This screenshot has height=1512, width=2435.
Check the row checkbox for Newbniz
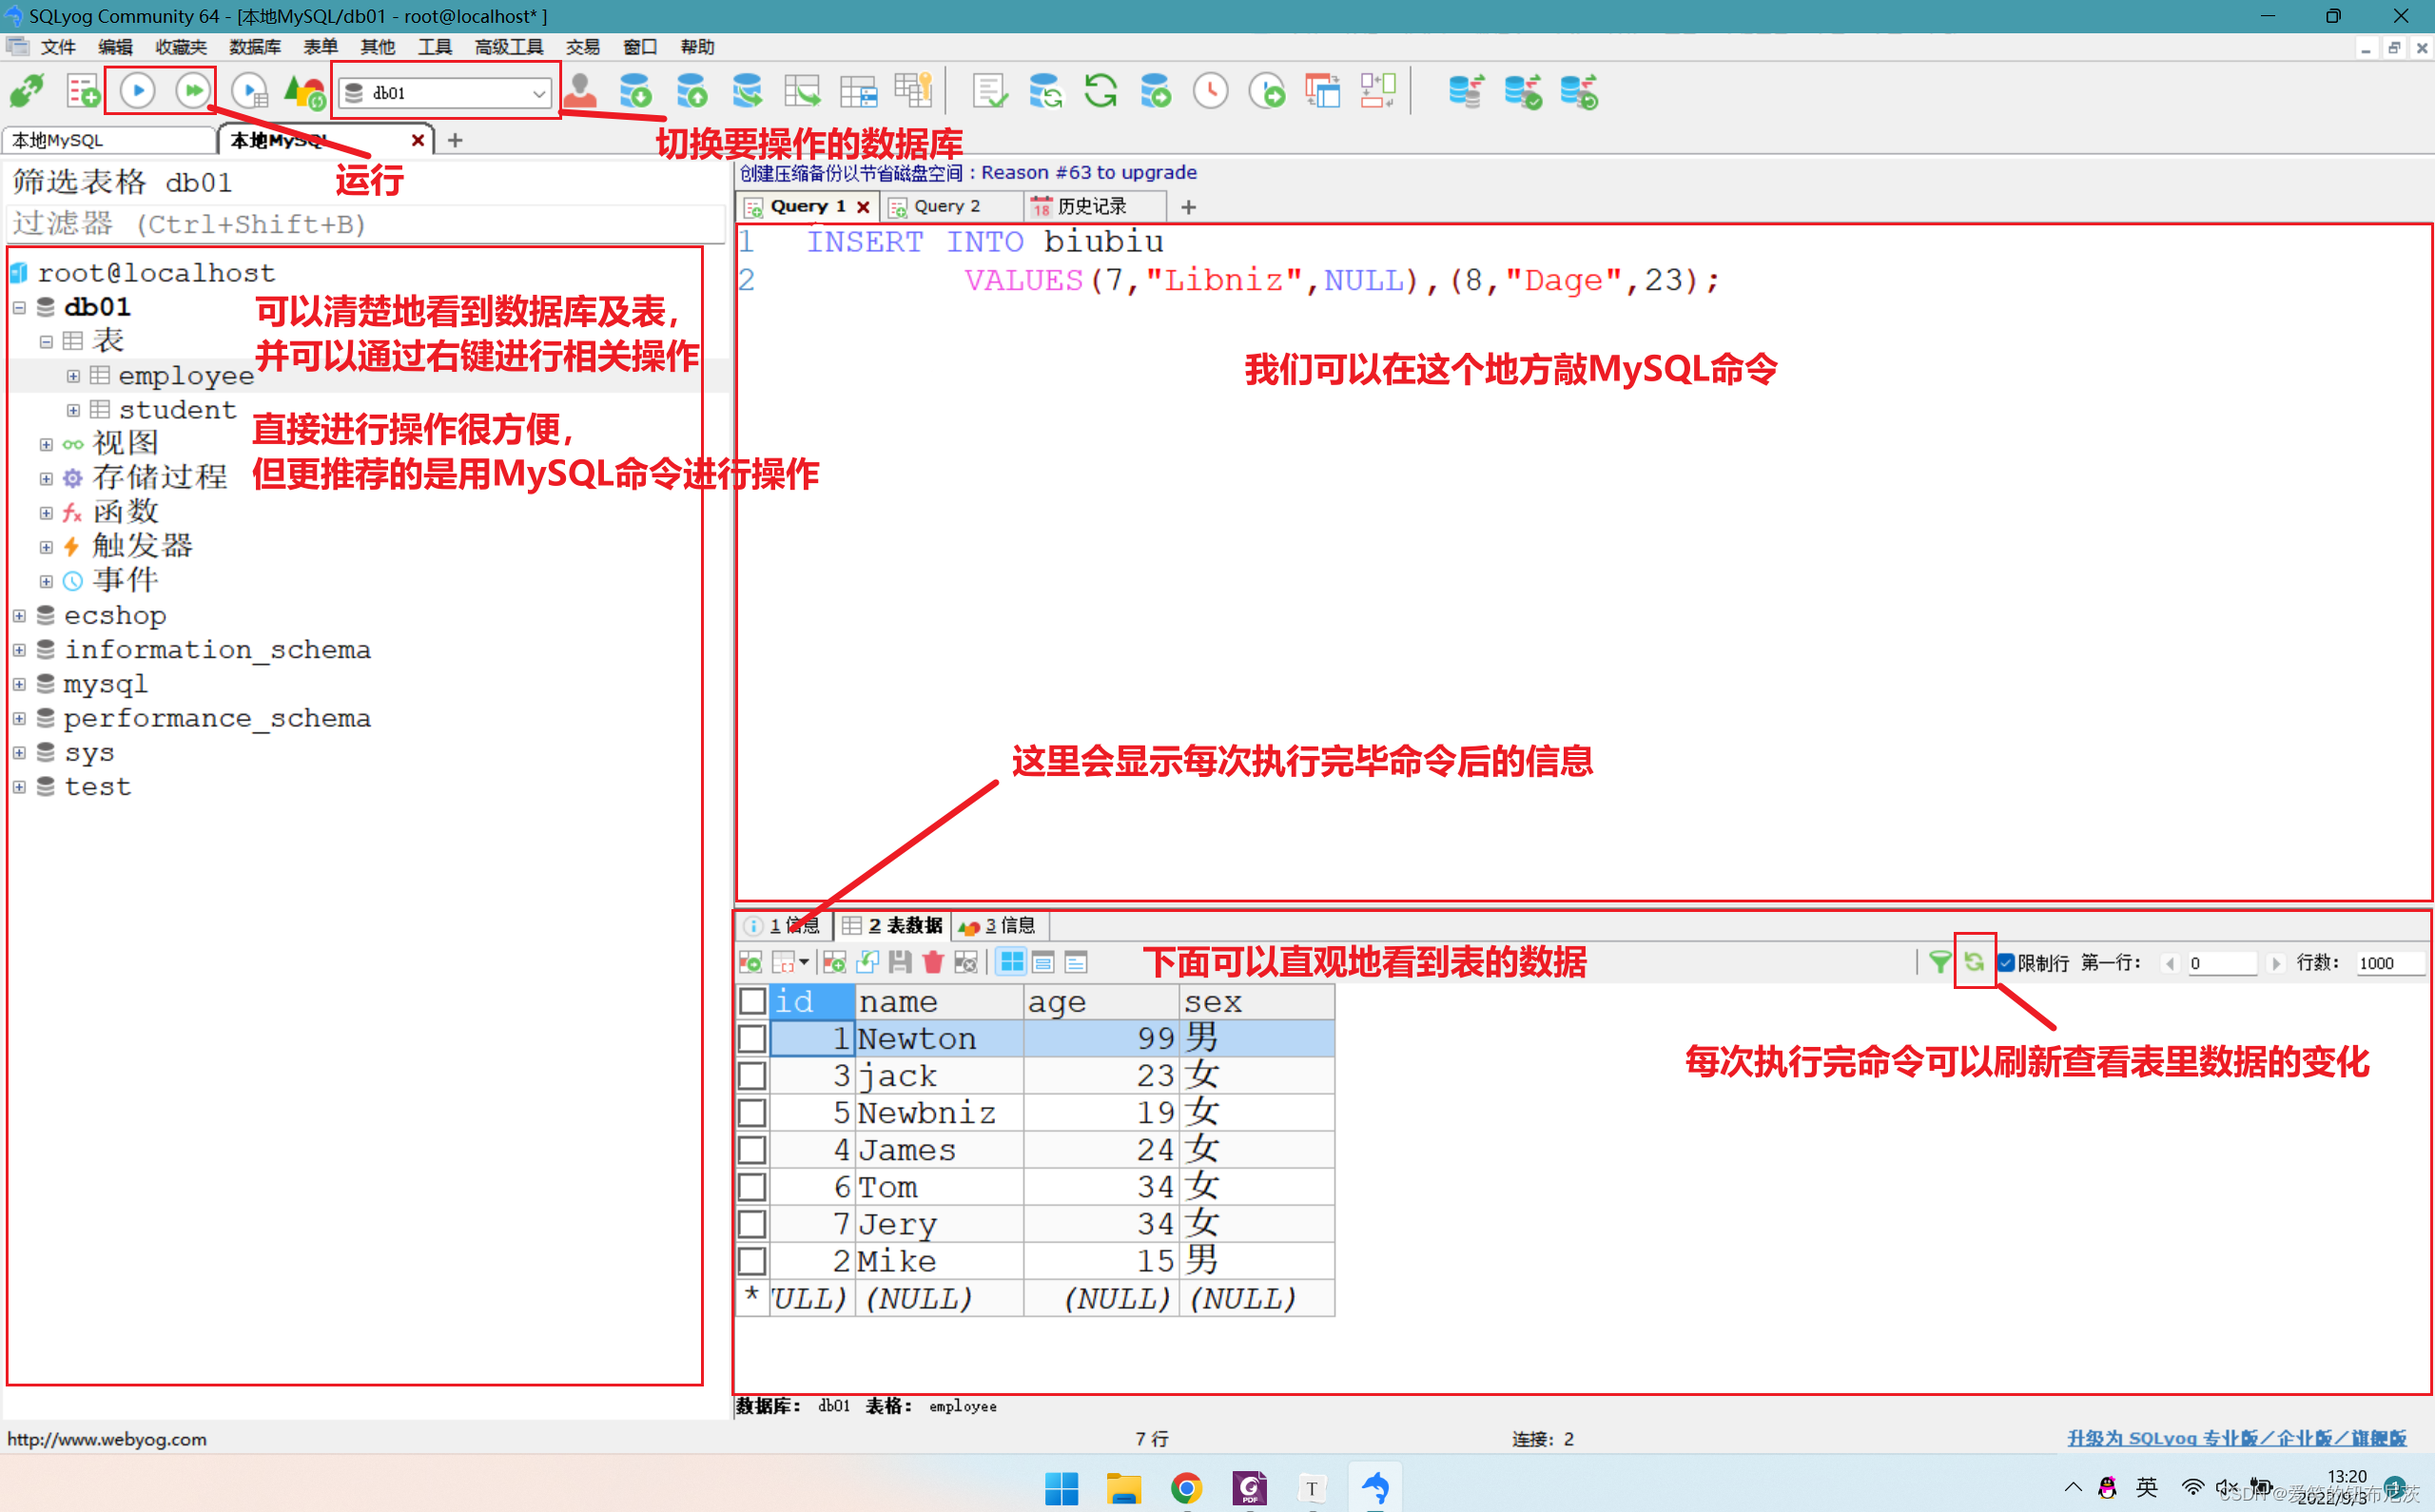coord(752,1113)
